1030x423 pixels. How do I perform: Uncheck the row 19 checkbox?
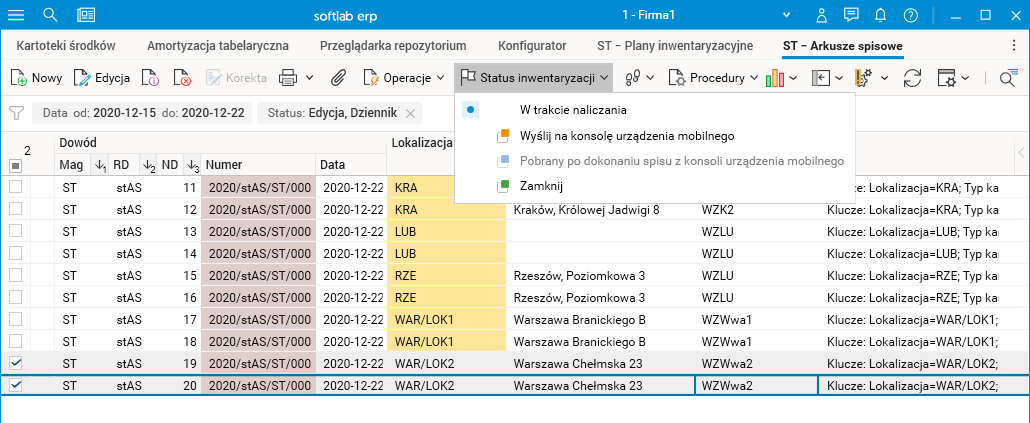[x=15, y=363]
